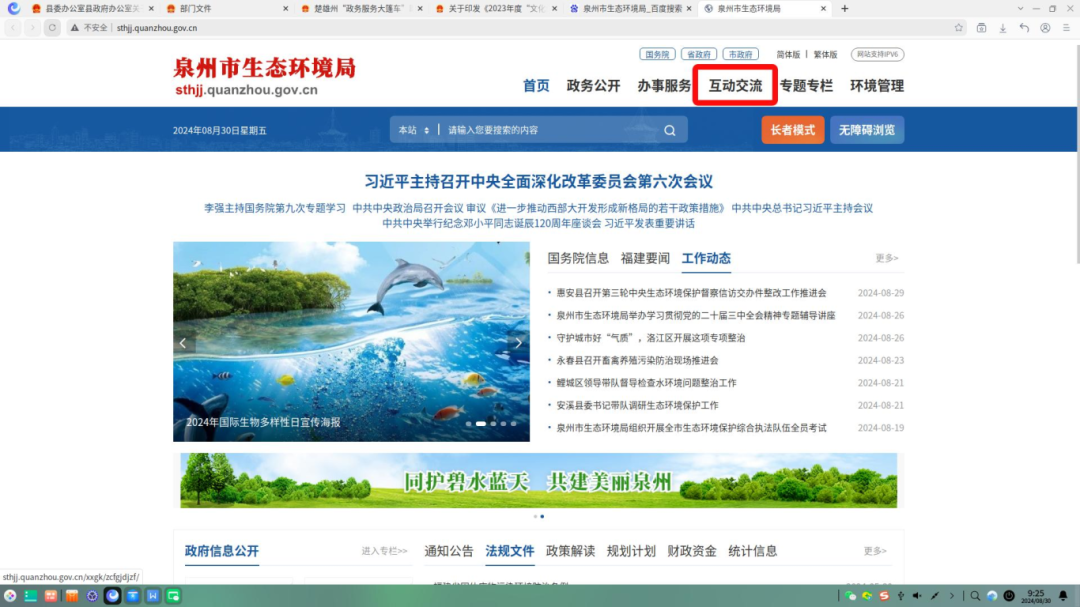Open the 办事服务 navigation item

pos(664,85)
